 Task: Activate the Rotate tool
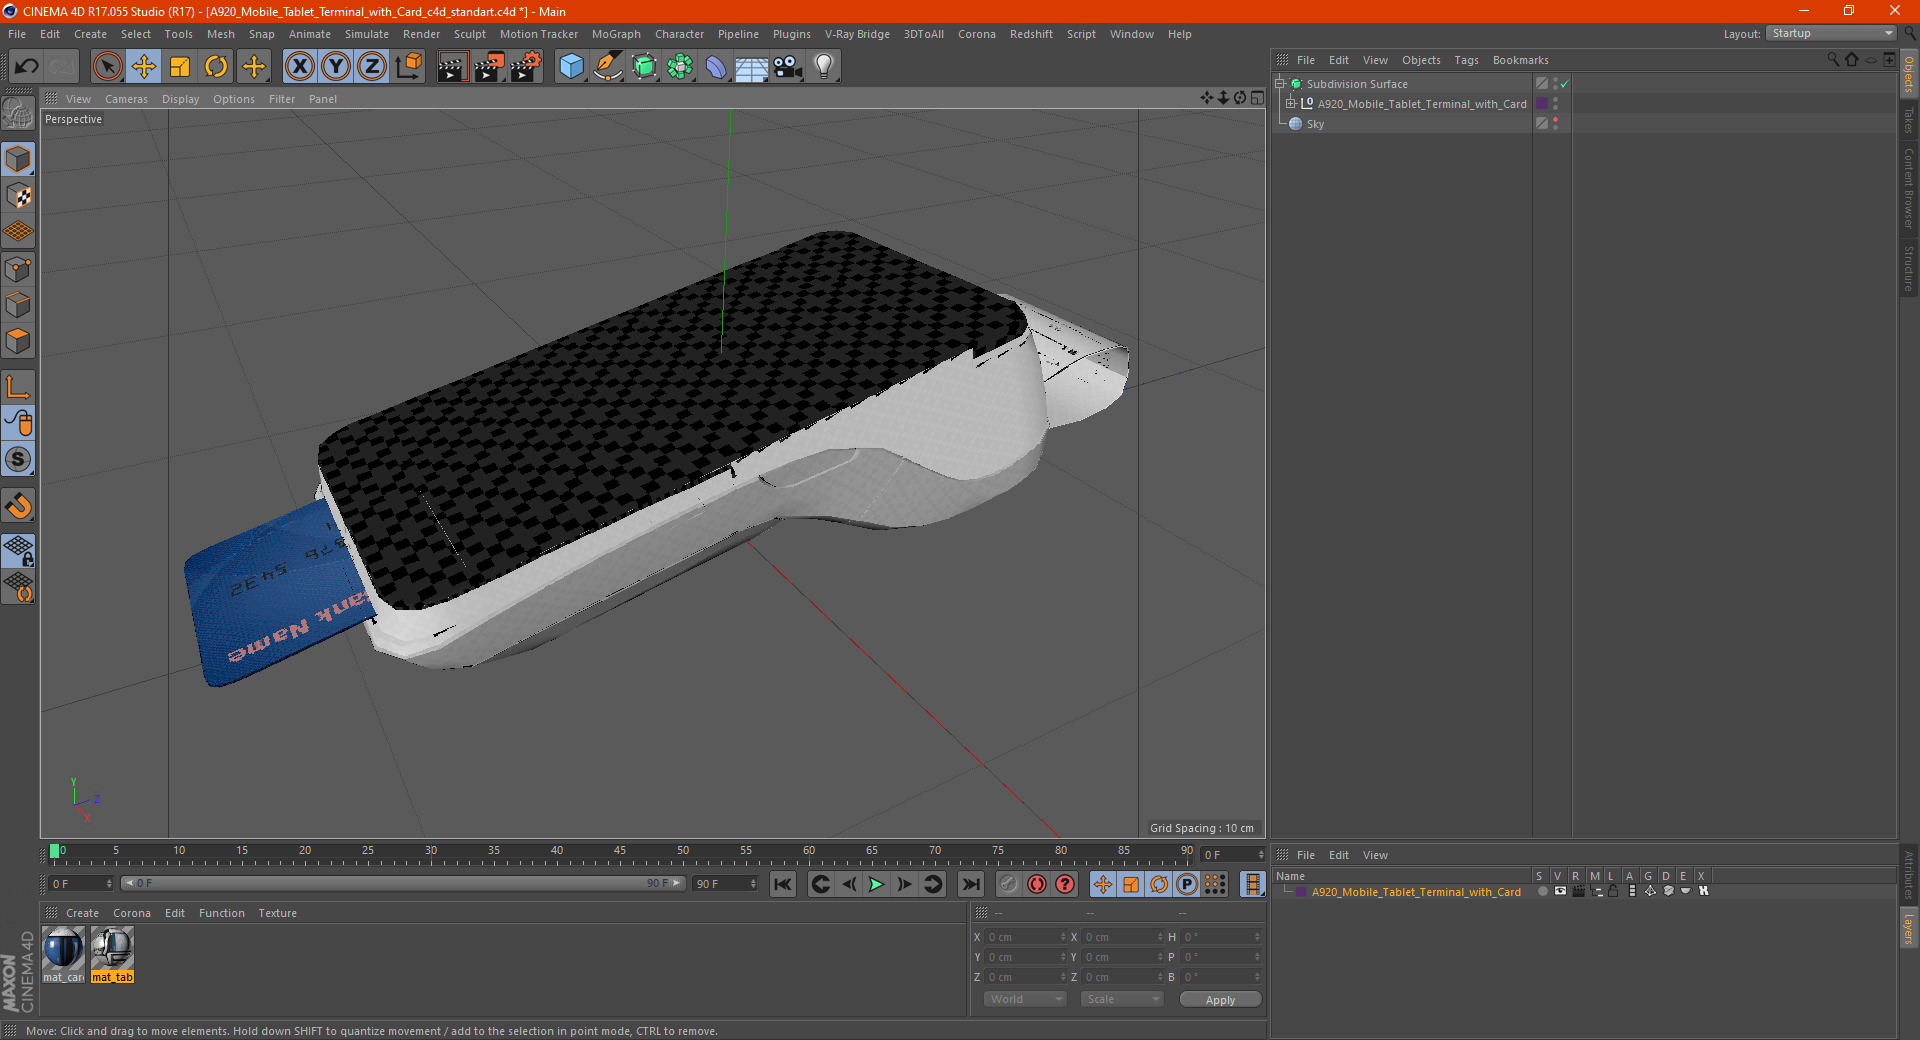[x=216, y=67]
